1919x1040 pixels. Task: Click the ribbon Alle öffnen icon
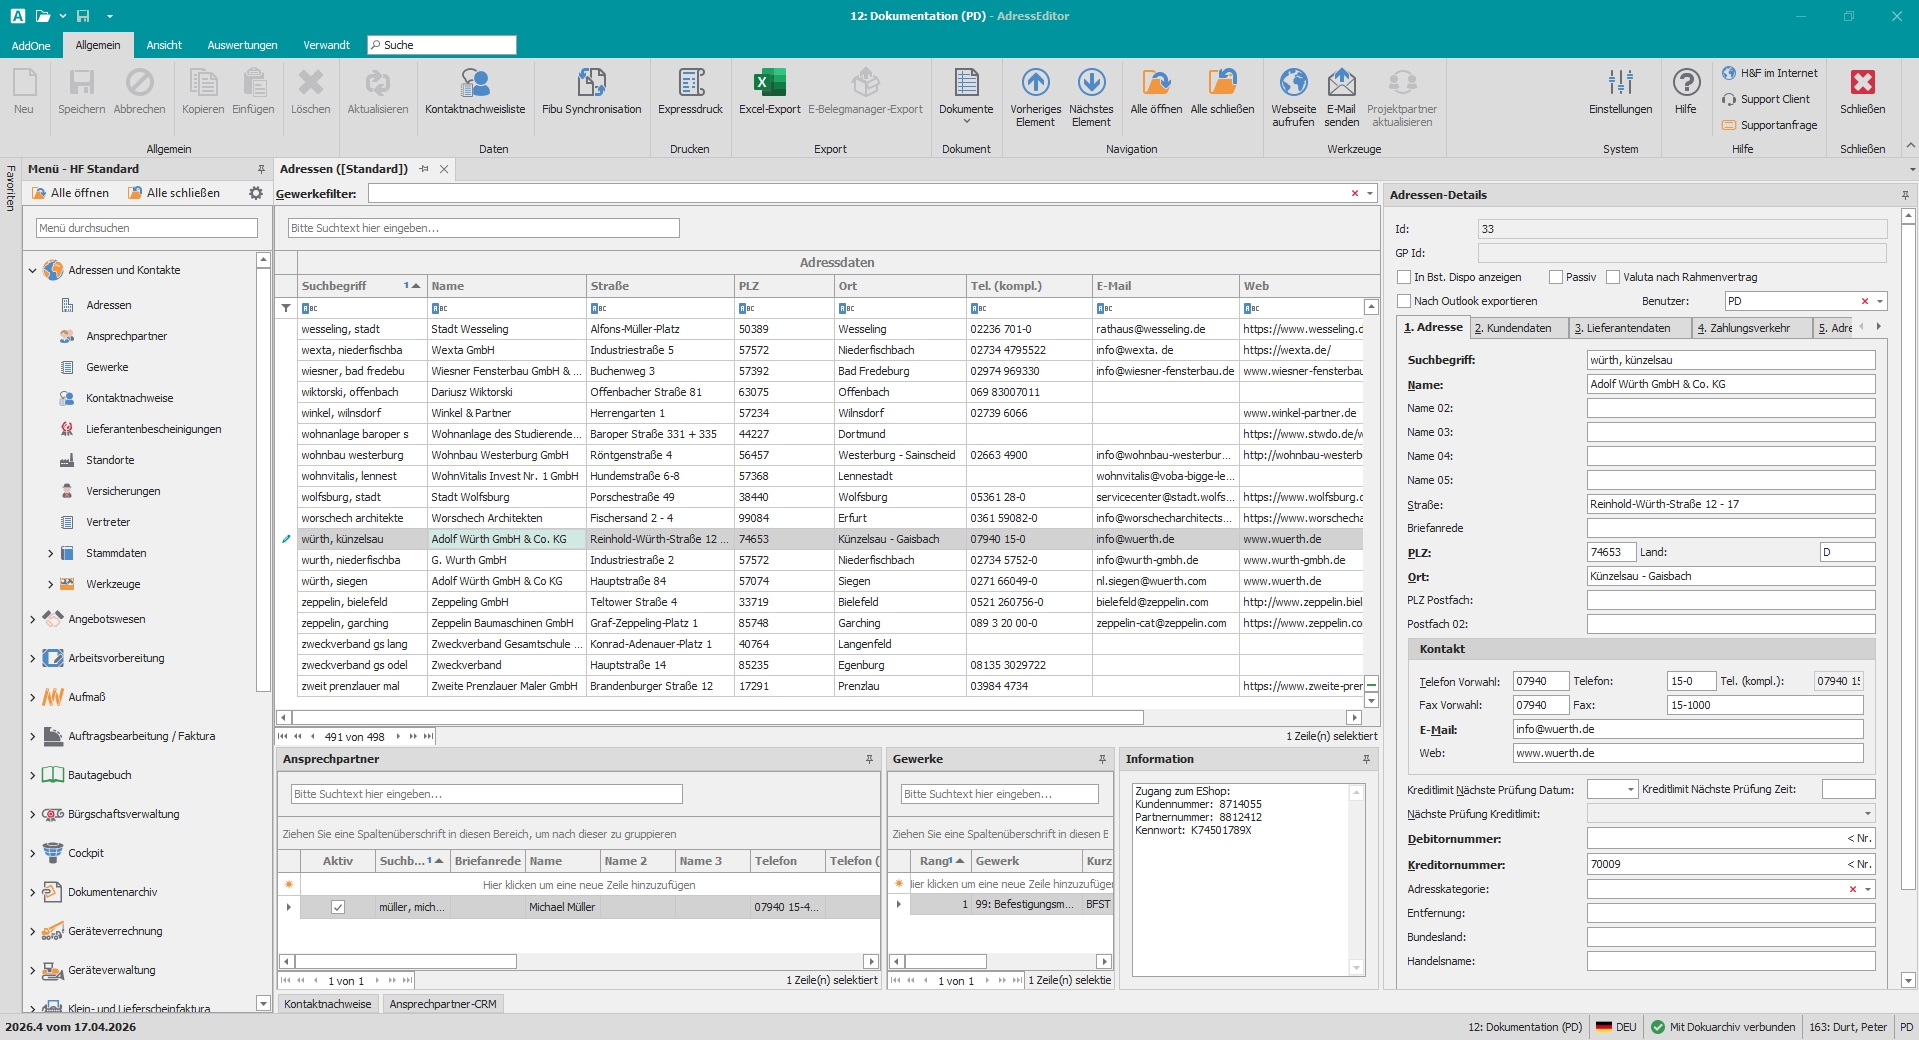1156,92
